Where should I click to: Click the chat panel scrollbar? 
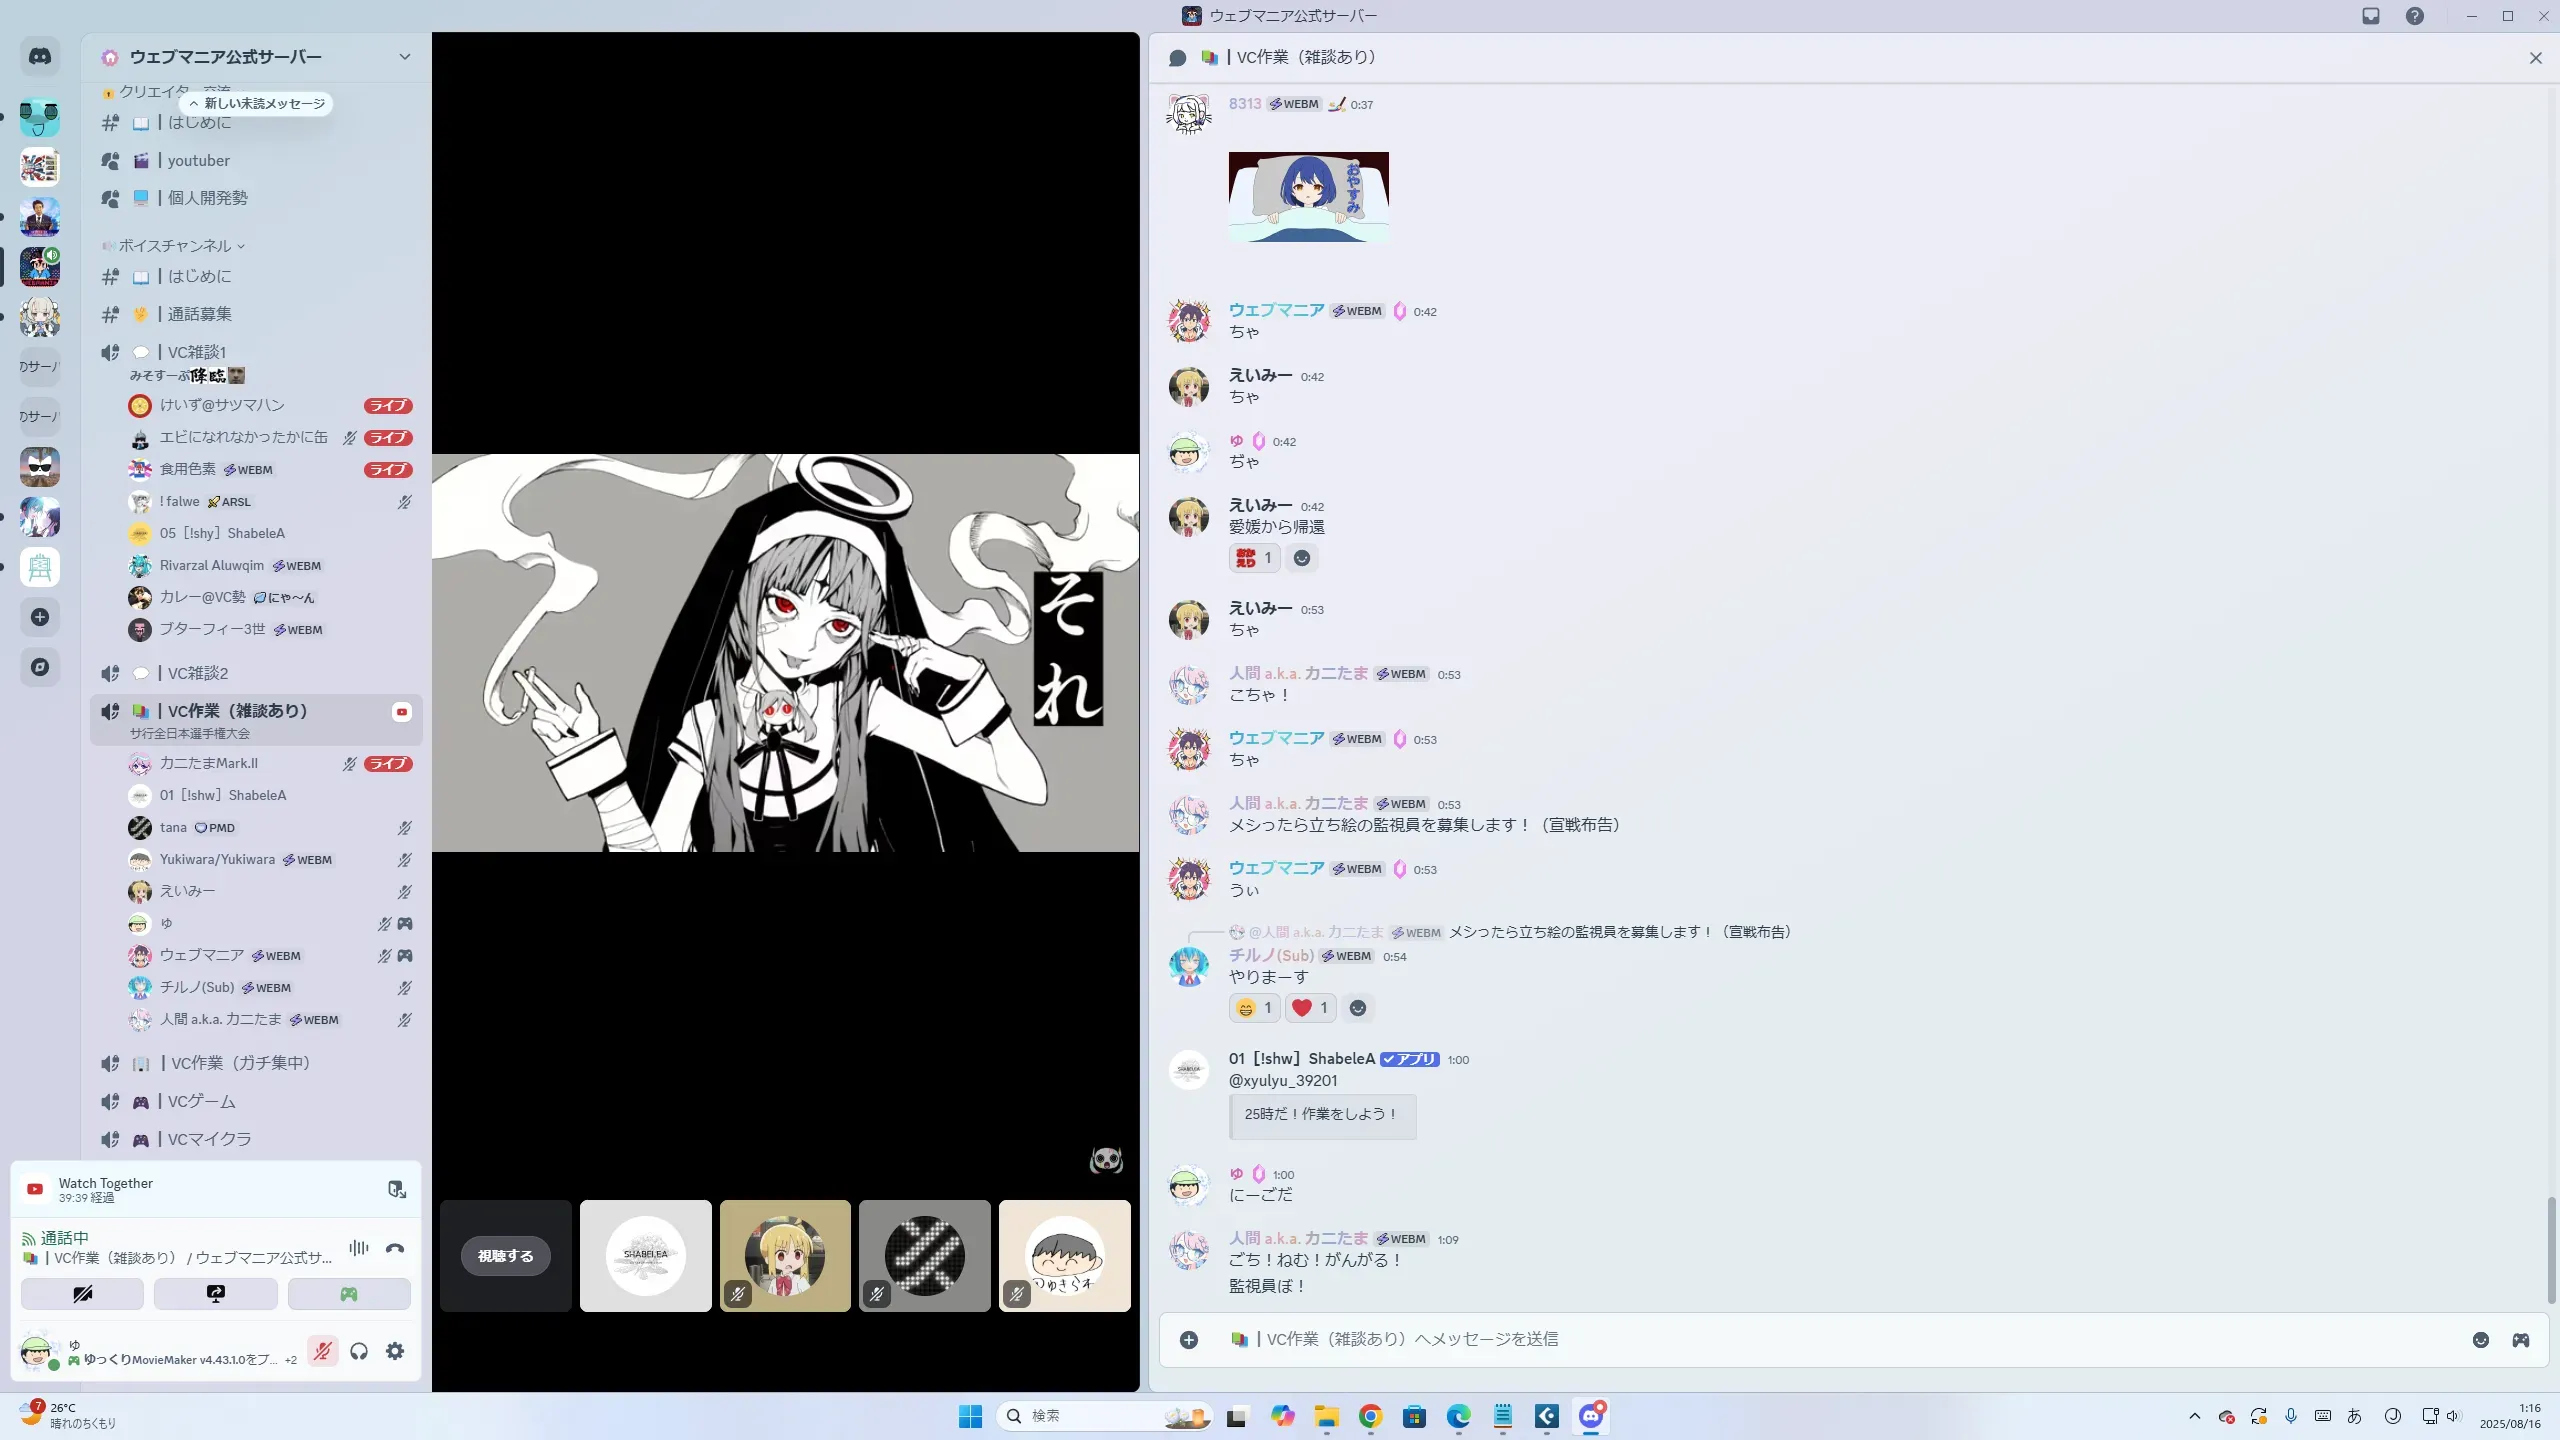2551,1250
